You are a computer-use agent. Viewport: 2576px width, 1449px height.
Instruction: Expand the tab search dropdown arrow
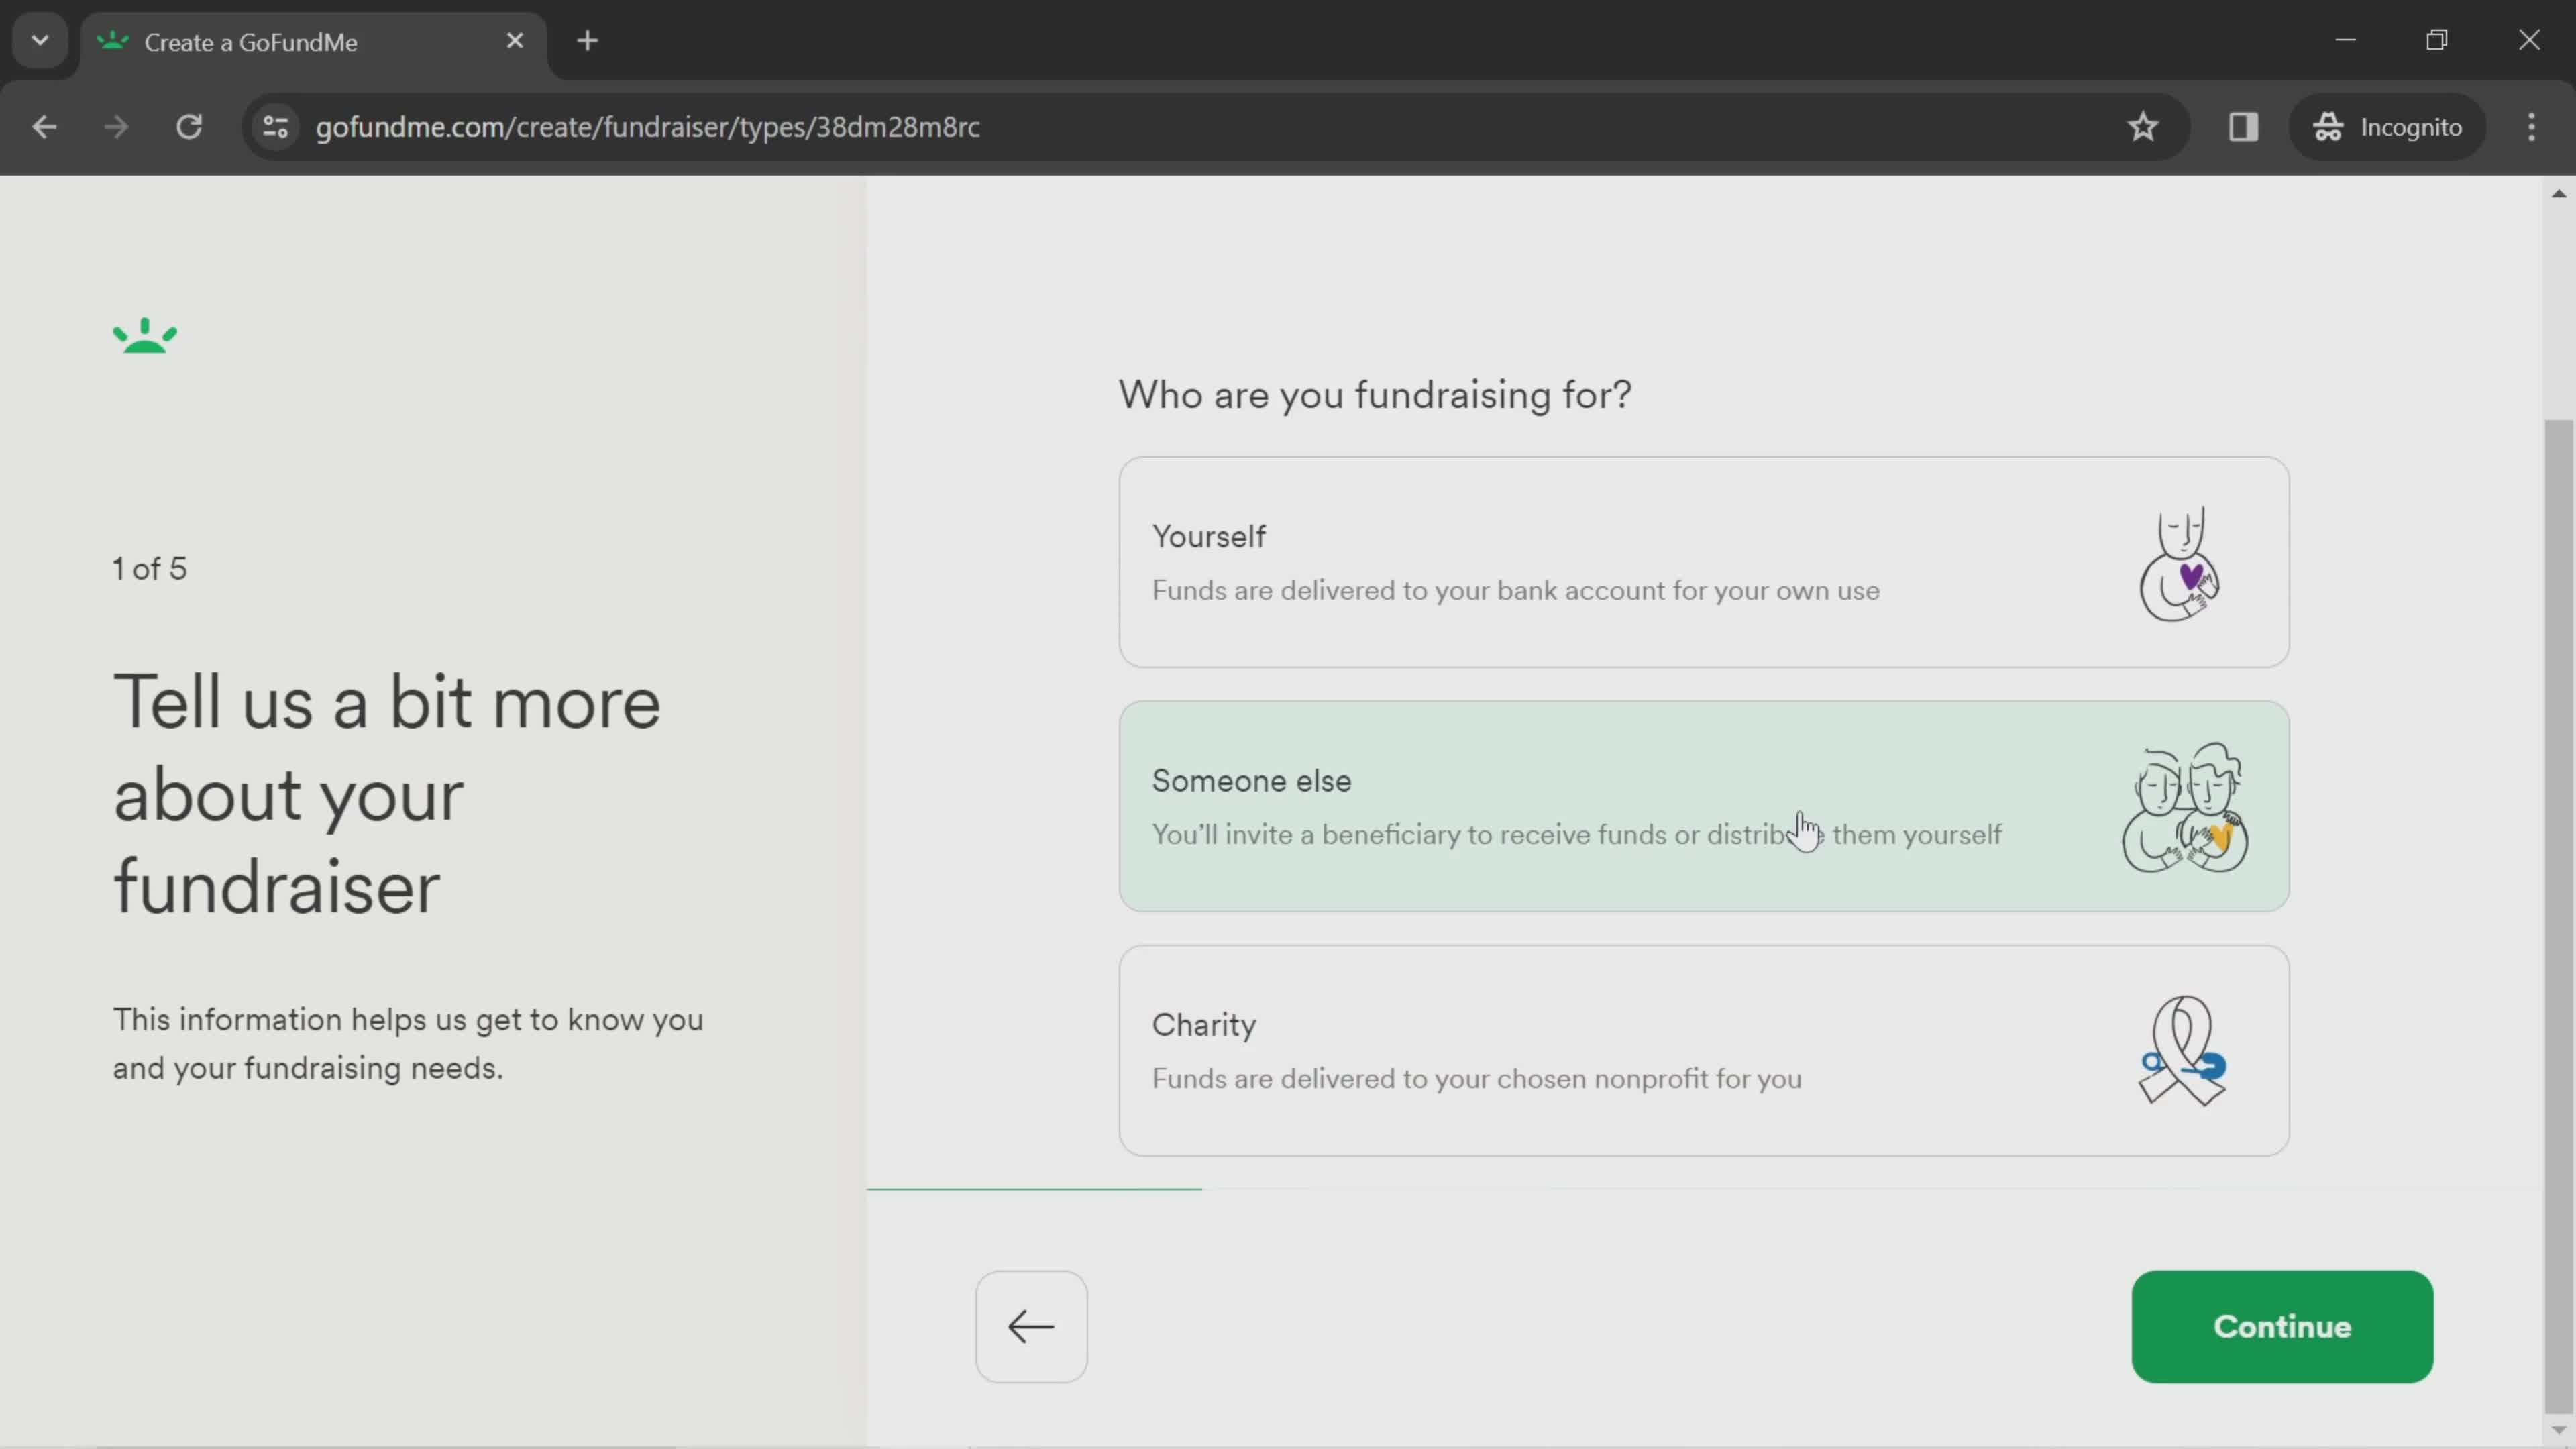pyautogui.click(x=40, y=41)
